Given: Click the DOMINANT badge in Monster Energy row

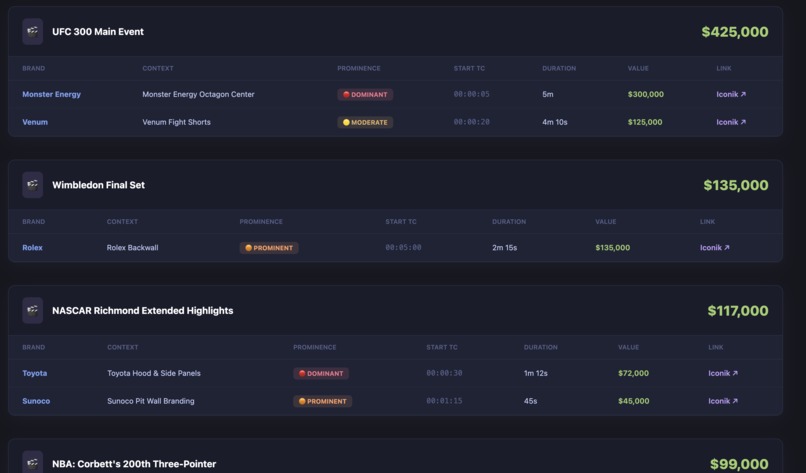Looking at the screenshot, I should pos(365,95).
